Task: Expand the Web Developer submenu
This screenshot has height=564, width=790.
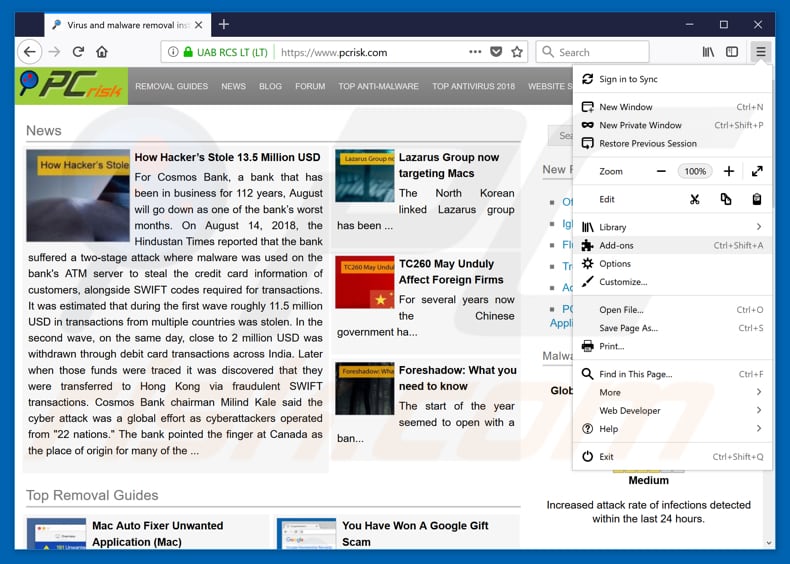Action: (758, 410)
